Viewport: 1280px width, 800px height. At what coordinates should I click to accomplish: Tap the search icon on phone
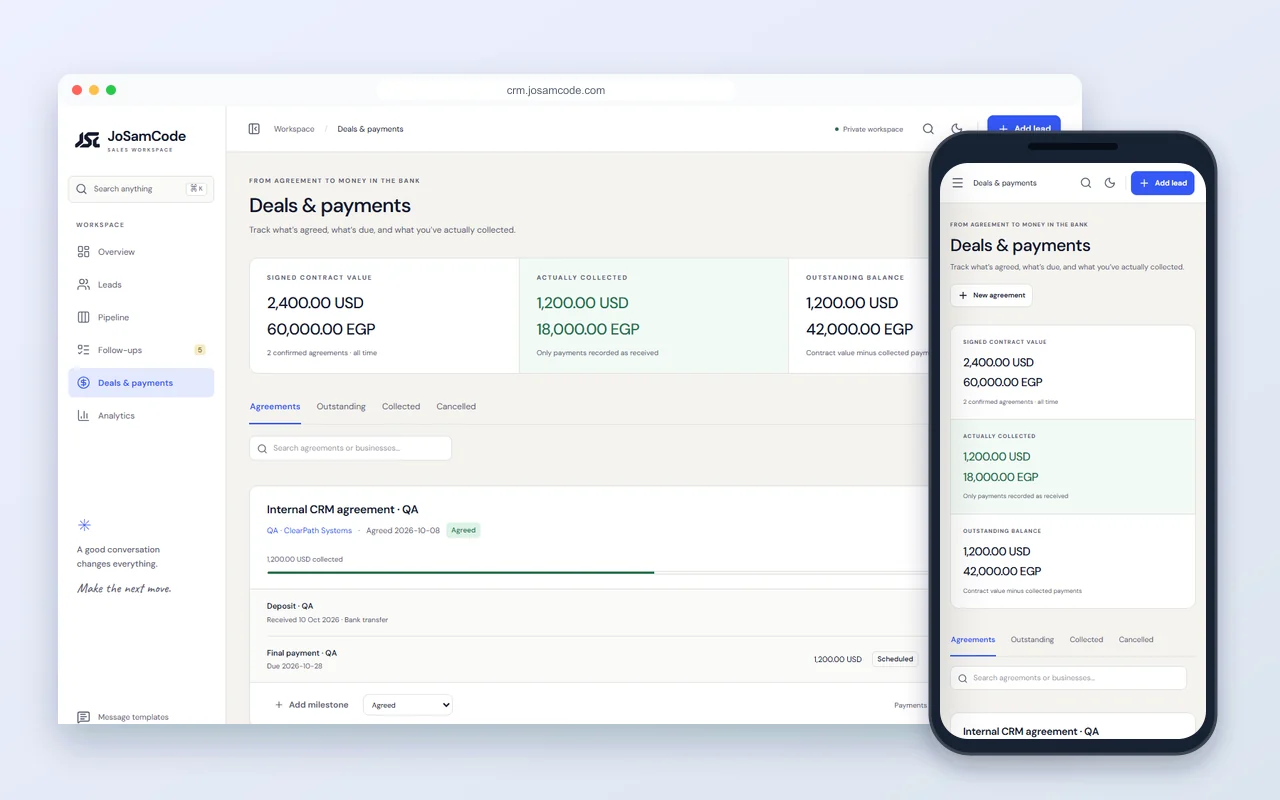pos(1086,183)
